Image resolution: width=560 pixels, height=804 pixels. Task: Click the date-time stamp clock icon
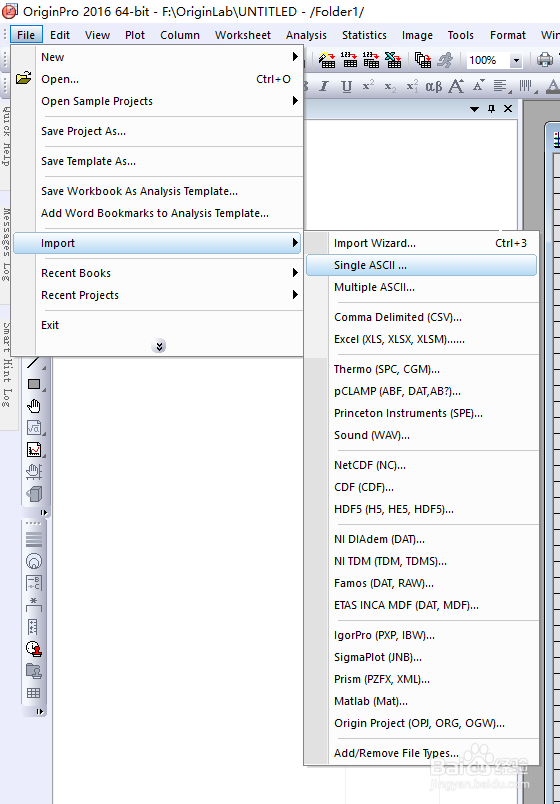34,649
